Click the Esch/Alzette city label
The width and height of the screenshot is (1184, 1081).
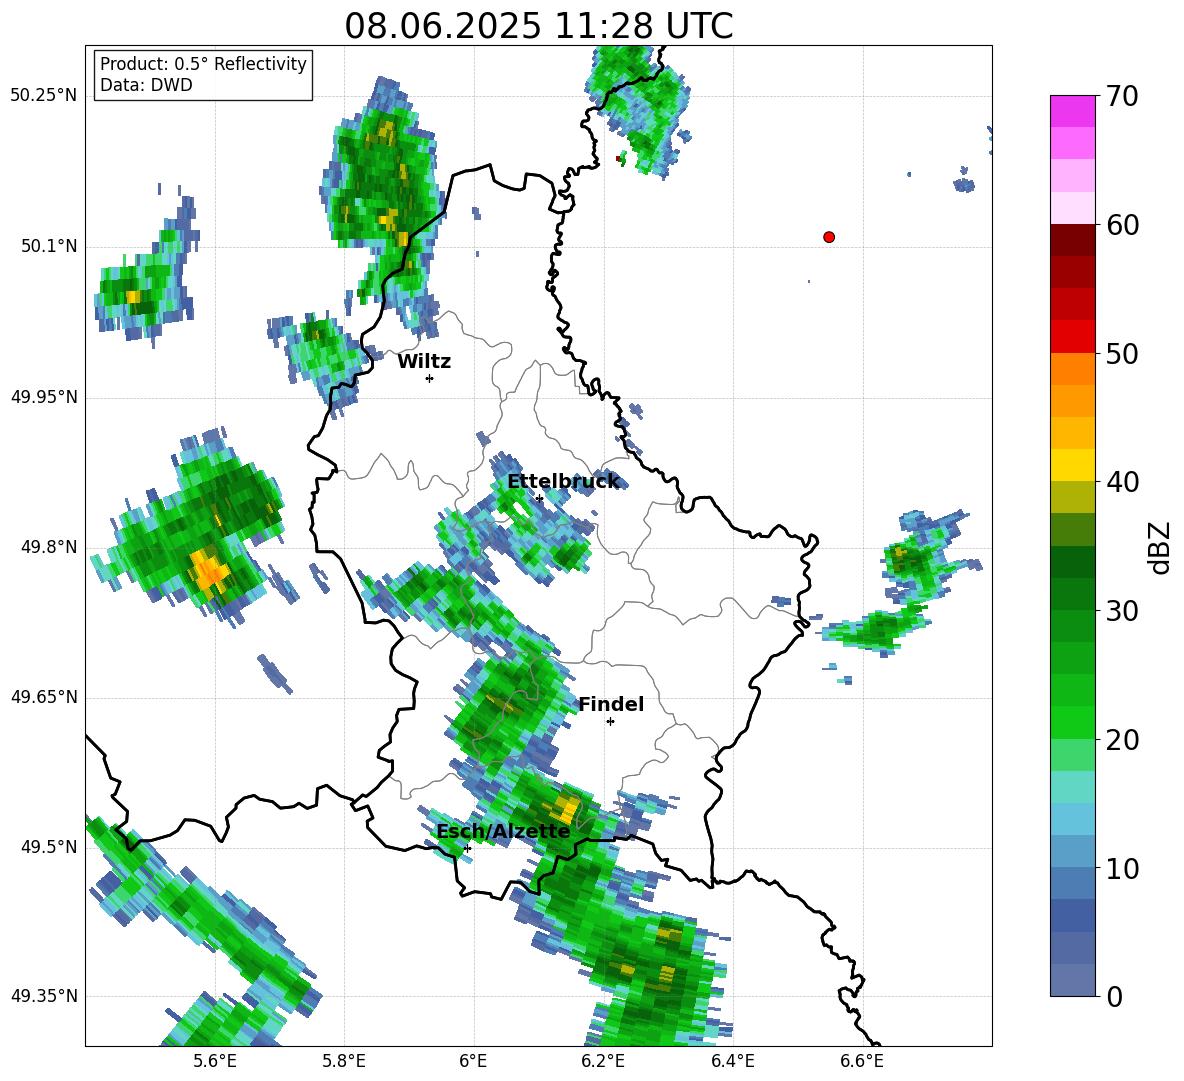503,831
